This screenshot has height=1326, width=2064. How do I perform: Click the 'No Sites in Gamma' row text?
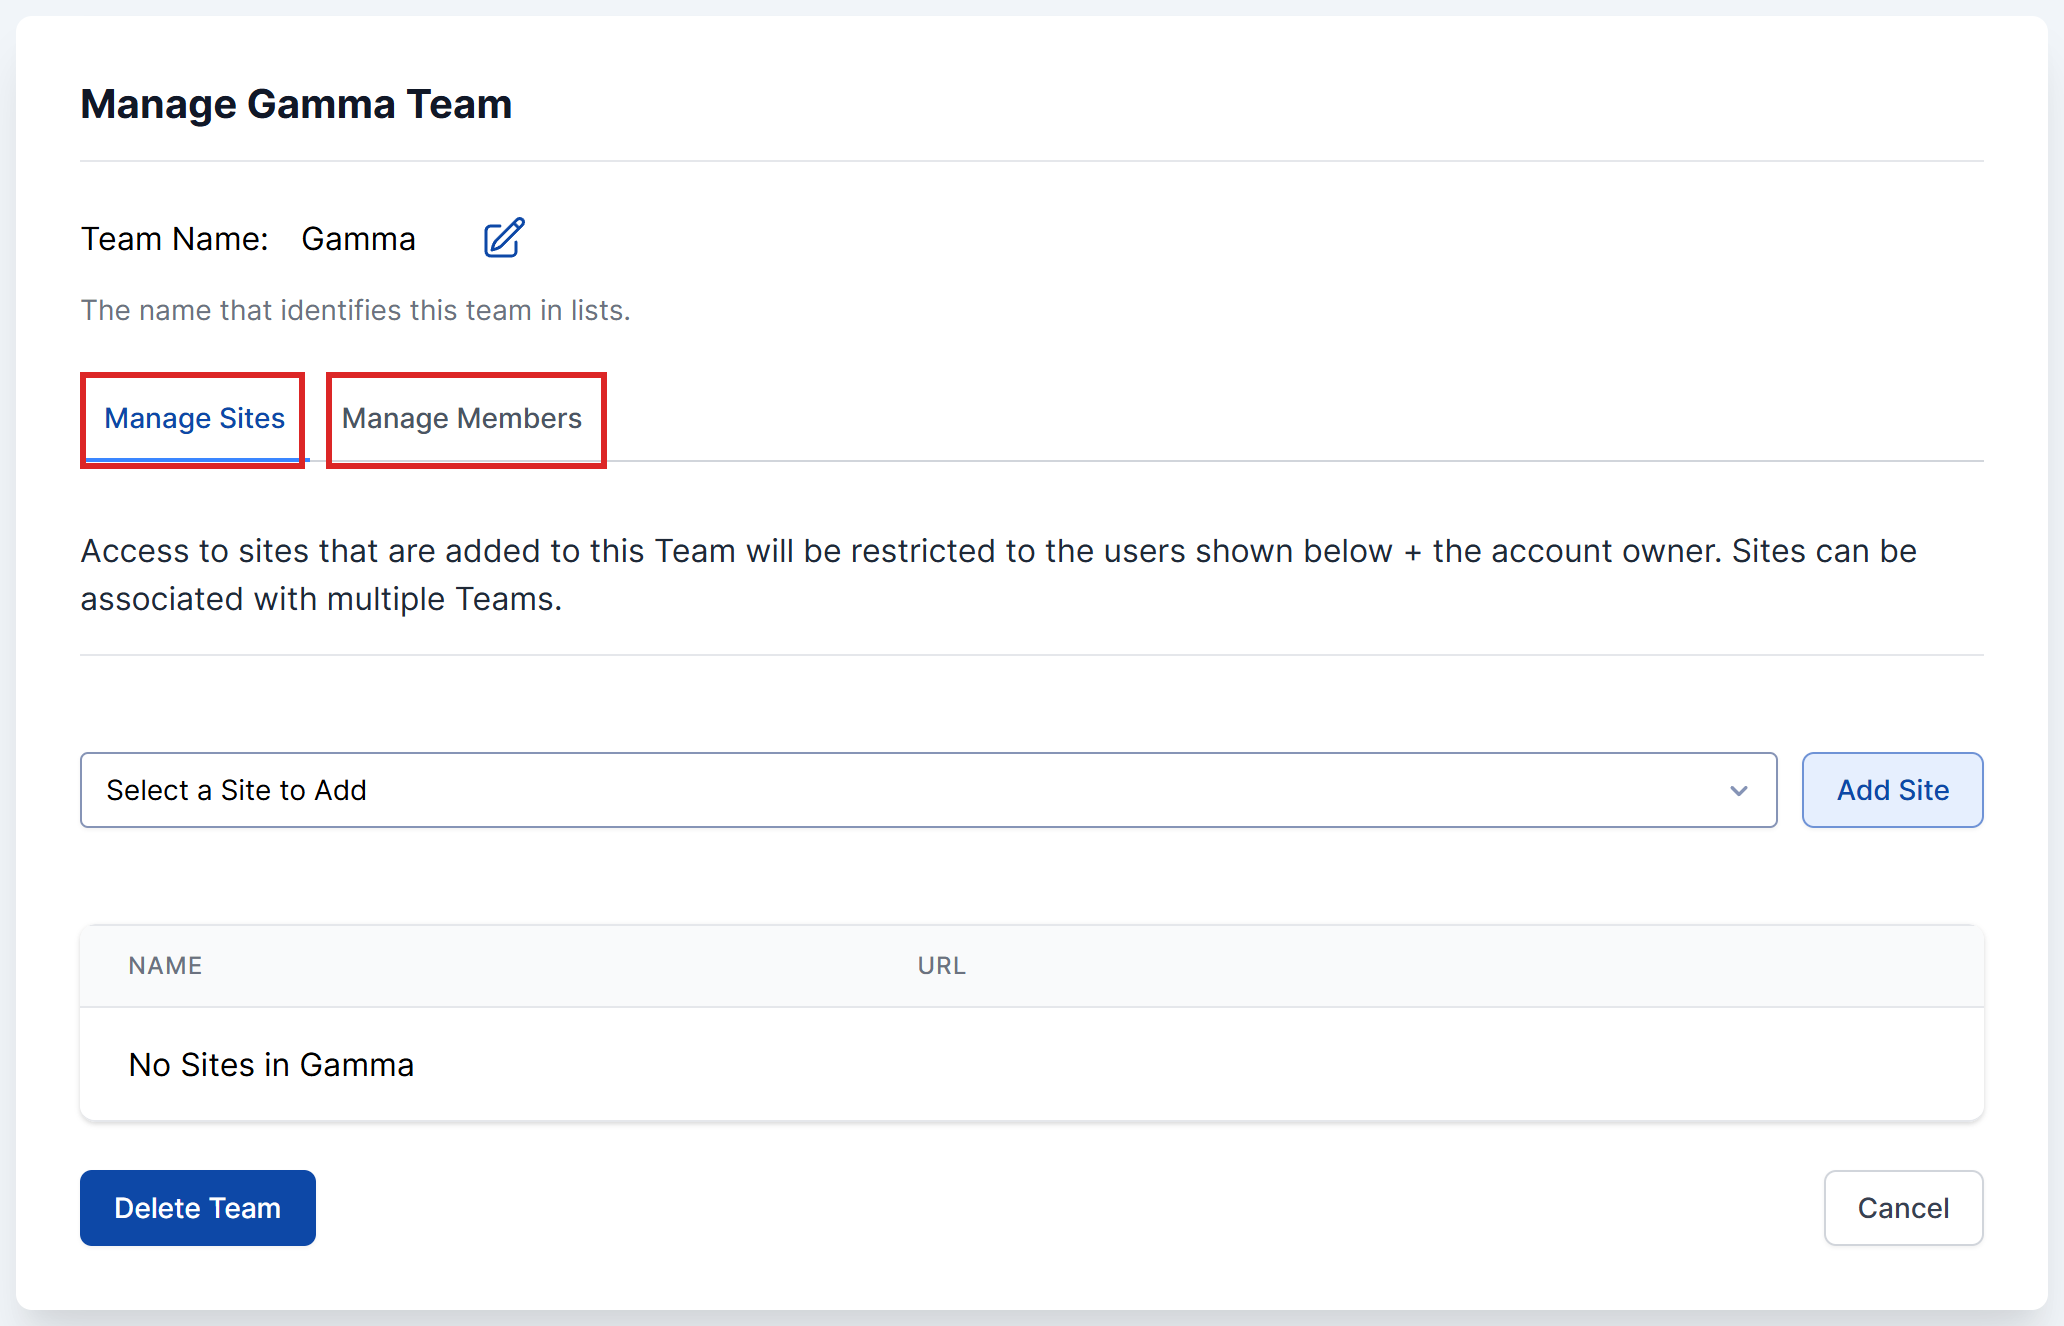point(271,1065)
